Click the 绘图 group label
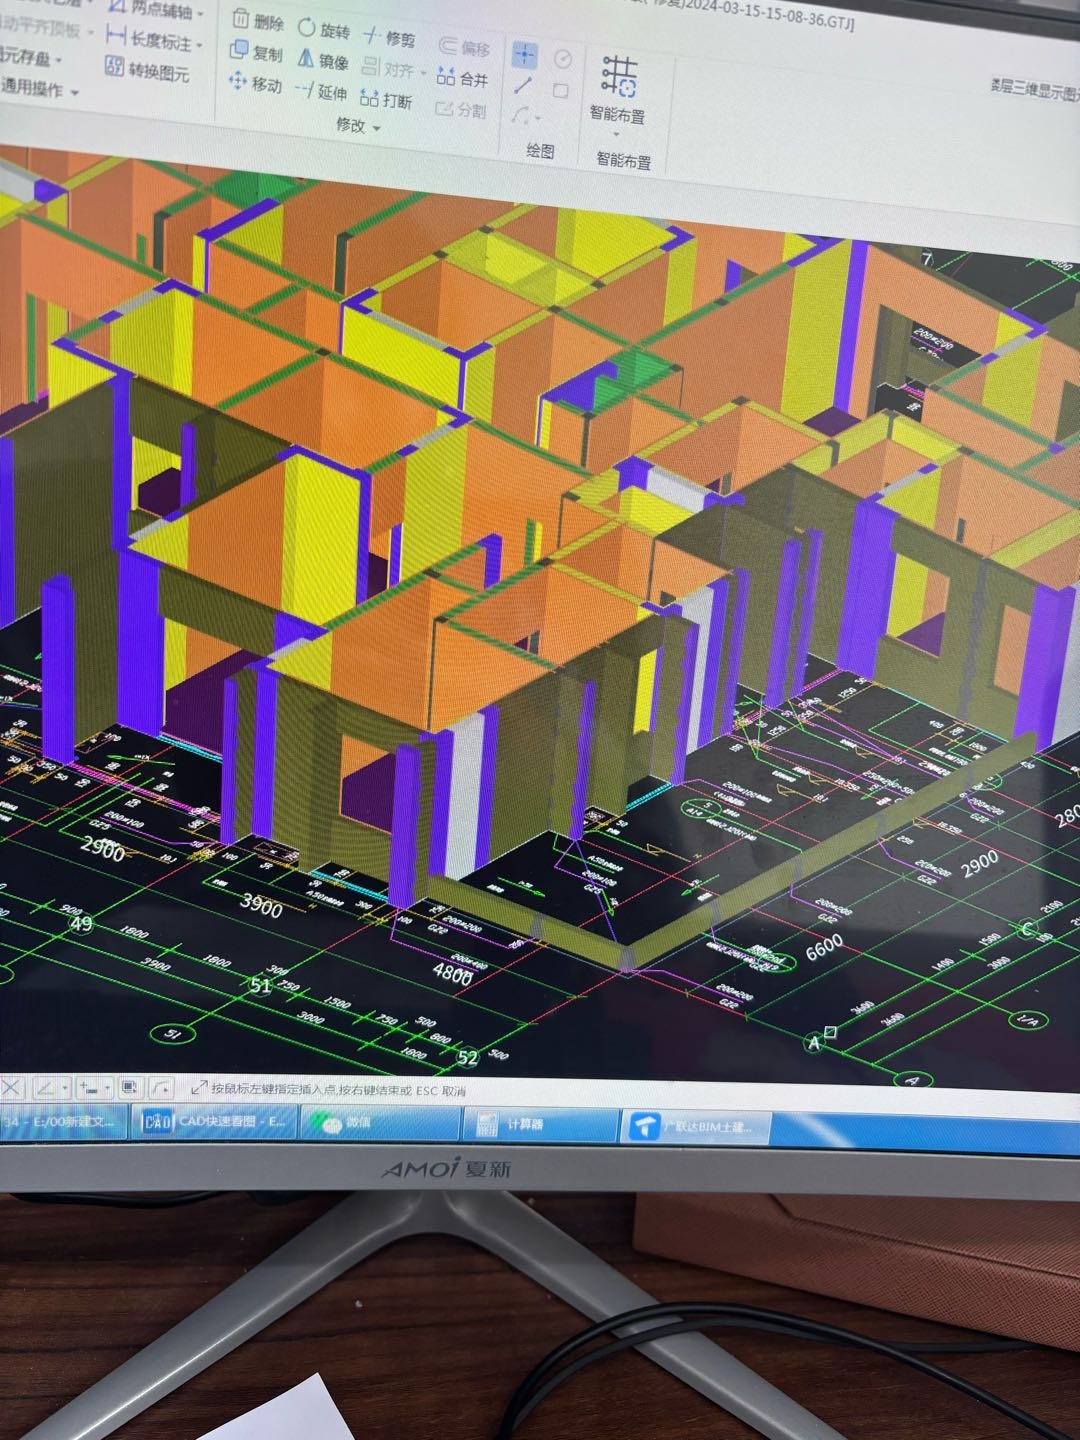Viewport: 1080px width, 1440px height. pos(541,151)
